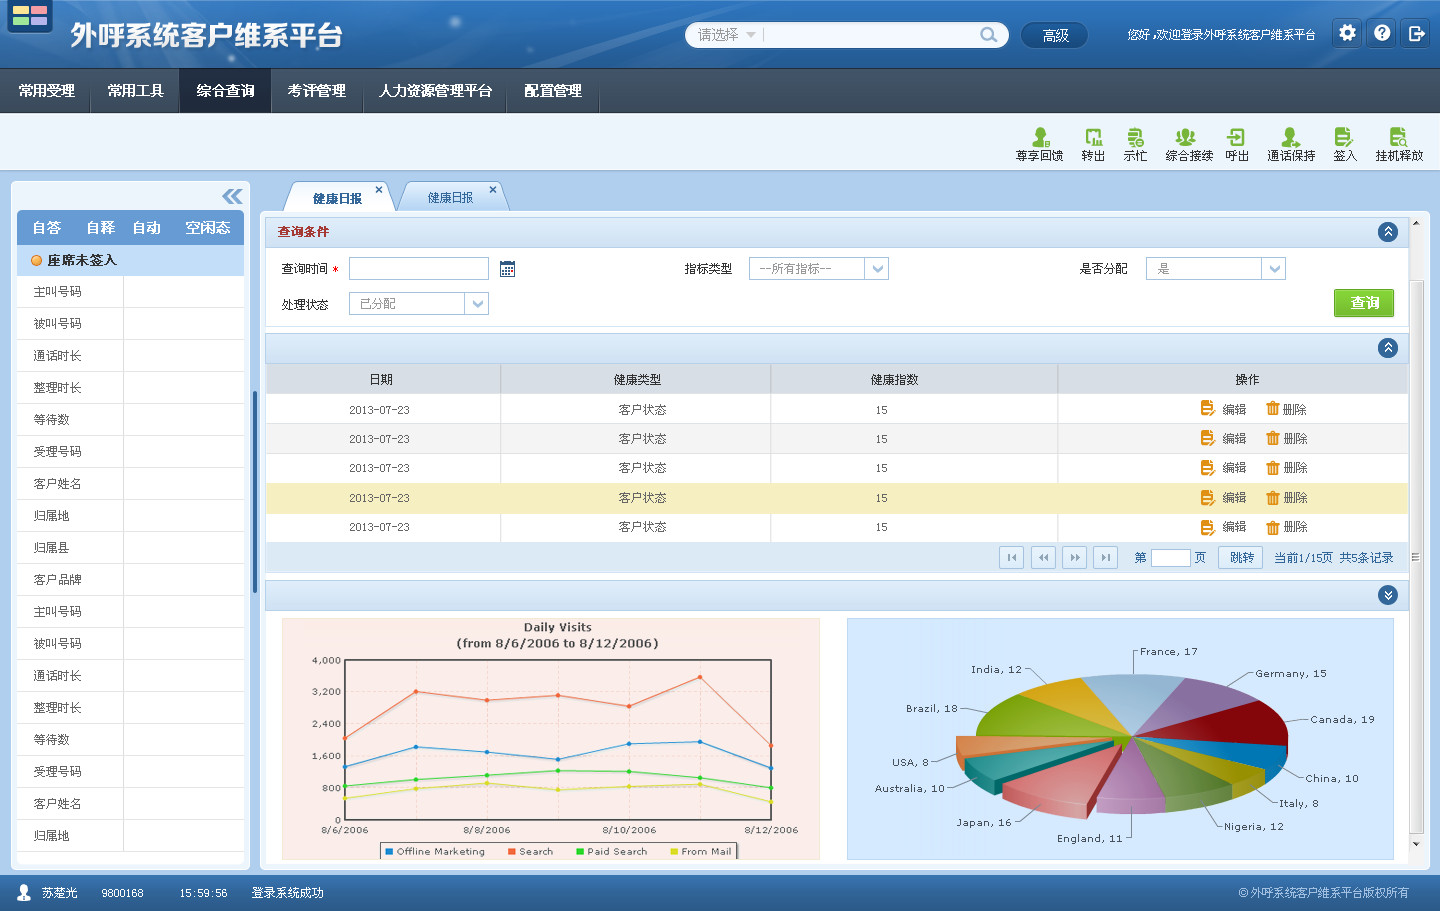The width and height of the screenshot is (1440, 911).
Task: Click the Offline Marketing legend swatch
Action: click(389, 852)
